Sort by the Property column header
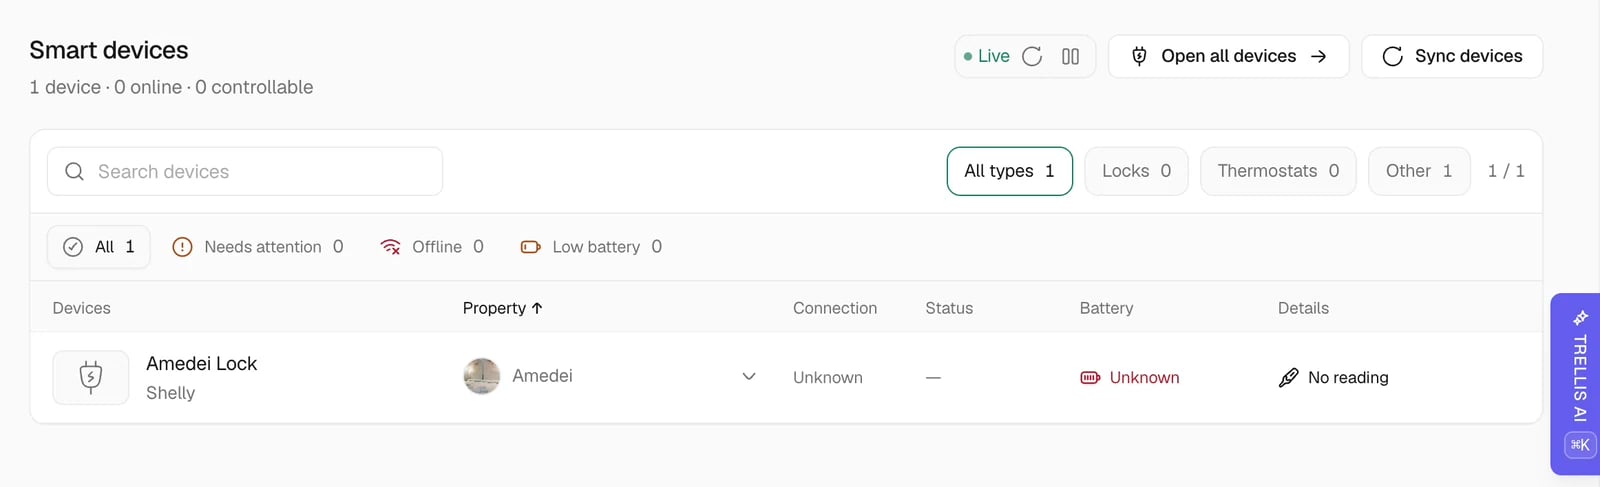 (x=502, y=308)
